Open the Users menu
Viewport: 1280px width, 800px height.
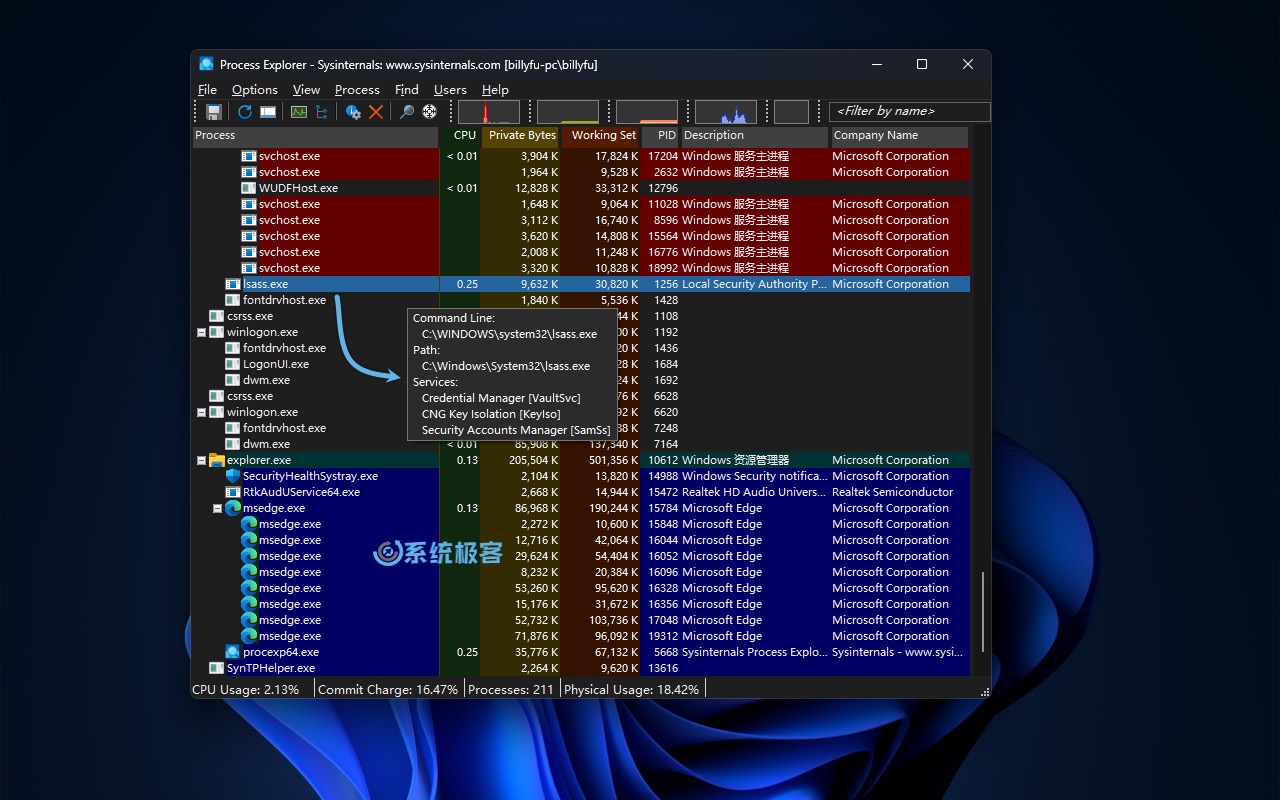450,90
